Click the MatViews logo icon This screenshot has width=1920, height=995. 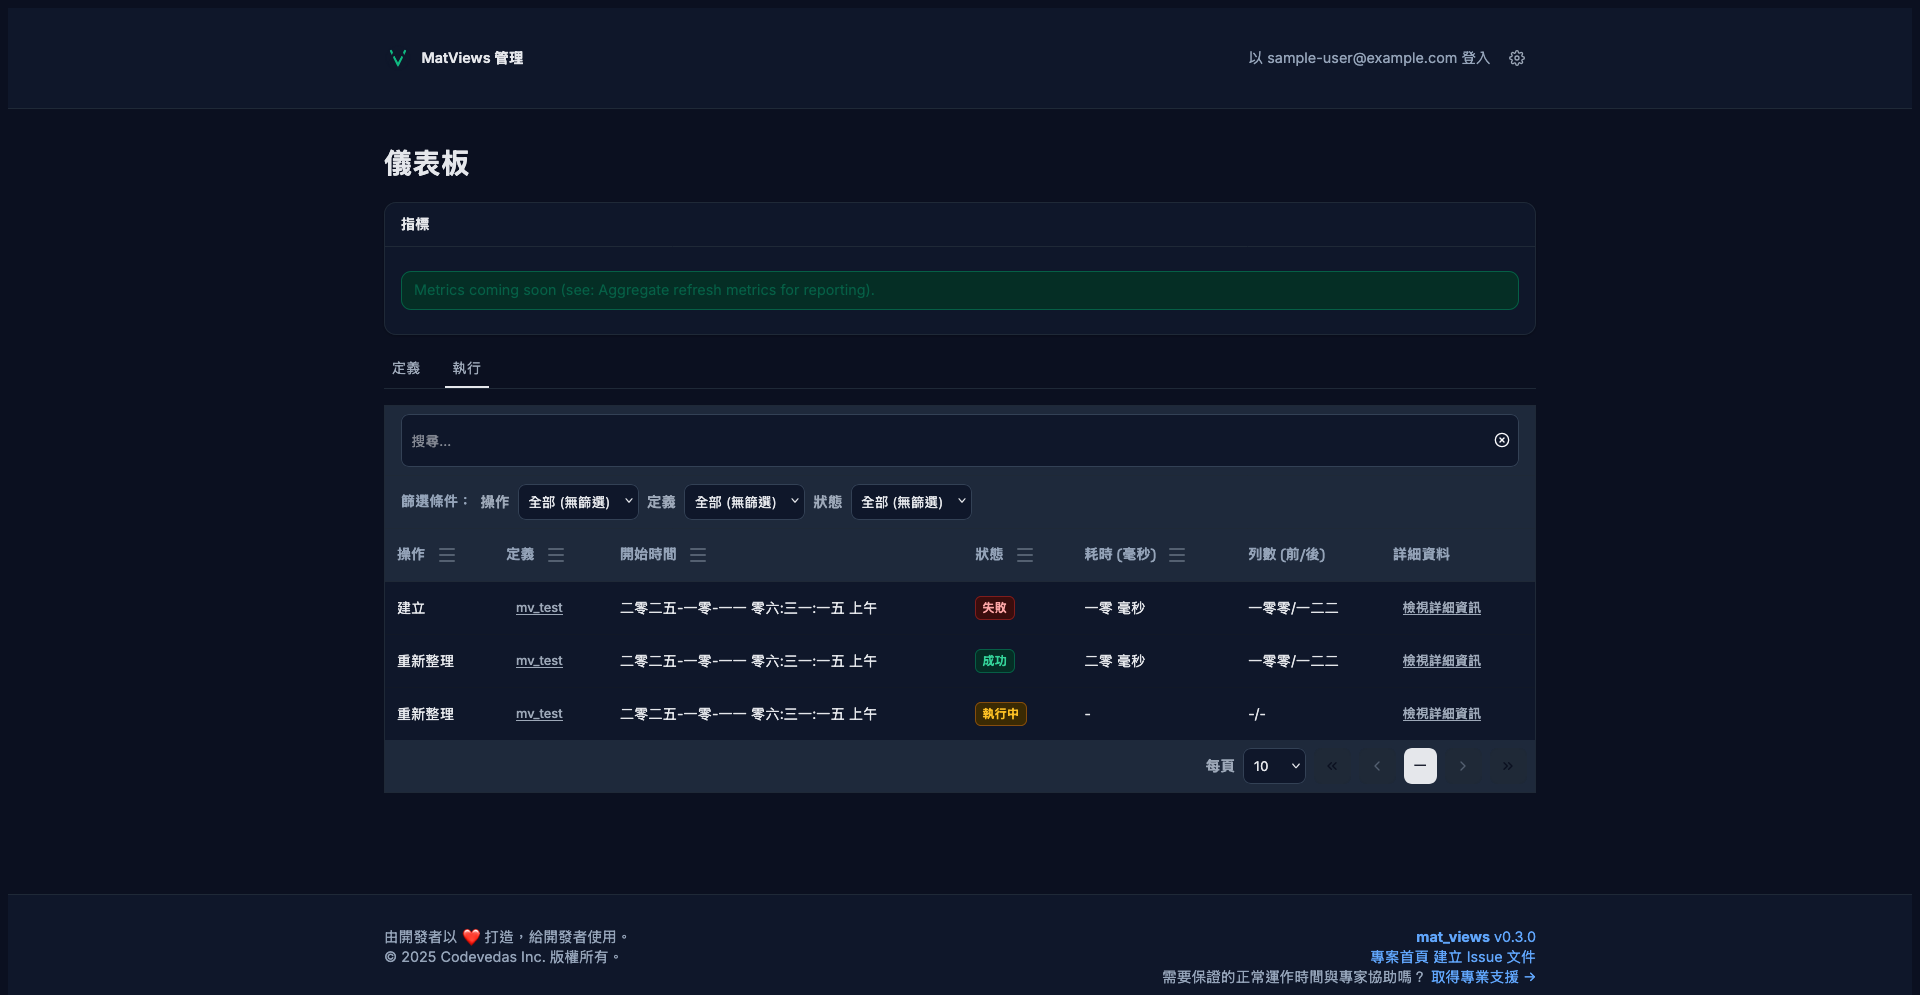click(x=397, y=58)
